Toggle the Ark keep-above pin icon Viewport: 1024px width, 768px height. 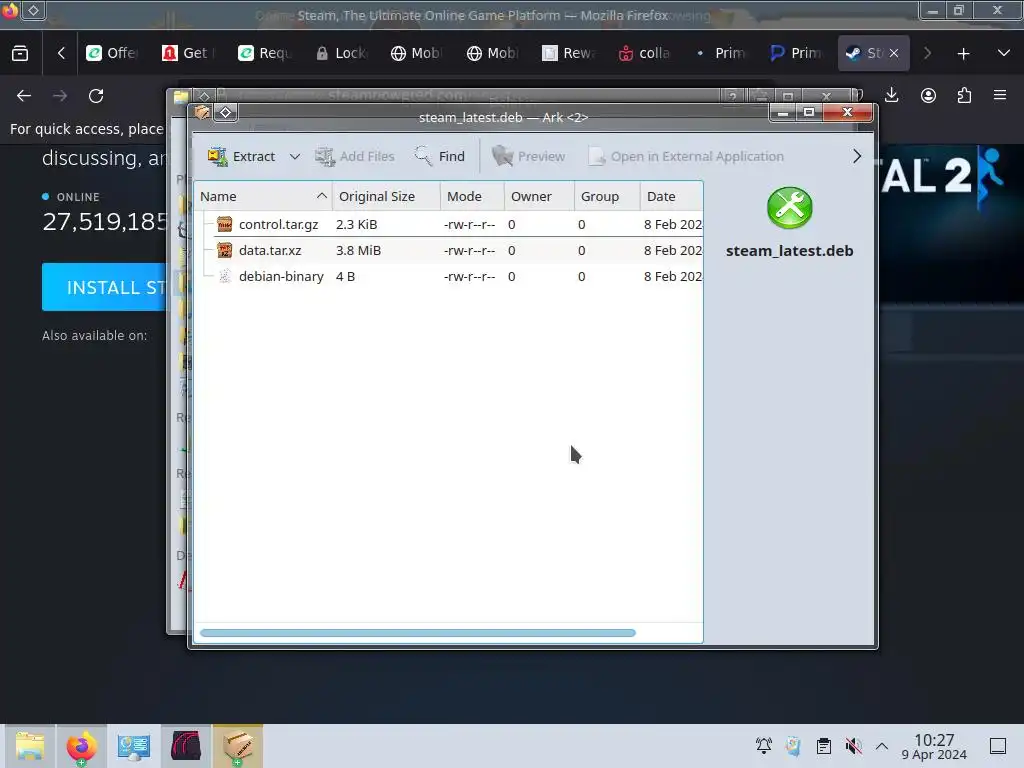coord(225,113)
